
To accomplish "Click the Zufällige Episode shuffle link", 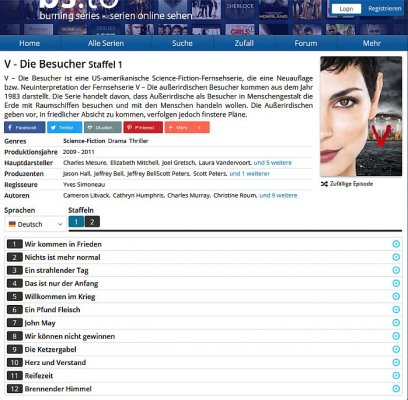I will pos(347,184).
